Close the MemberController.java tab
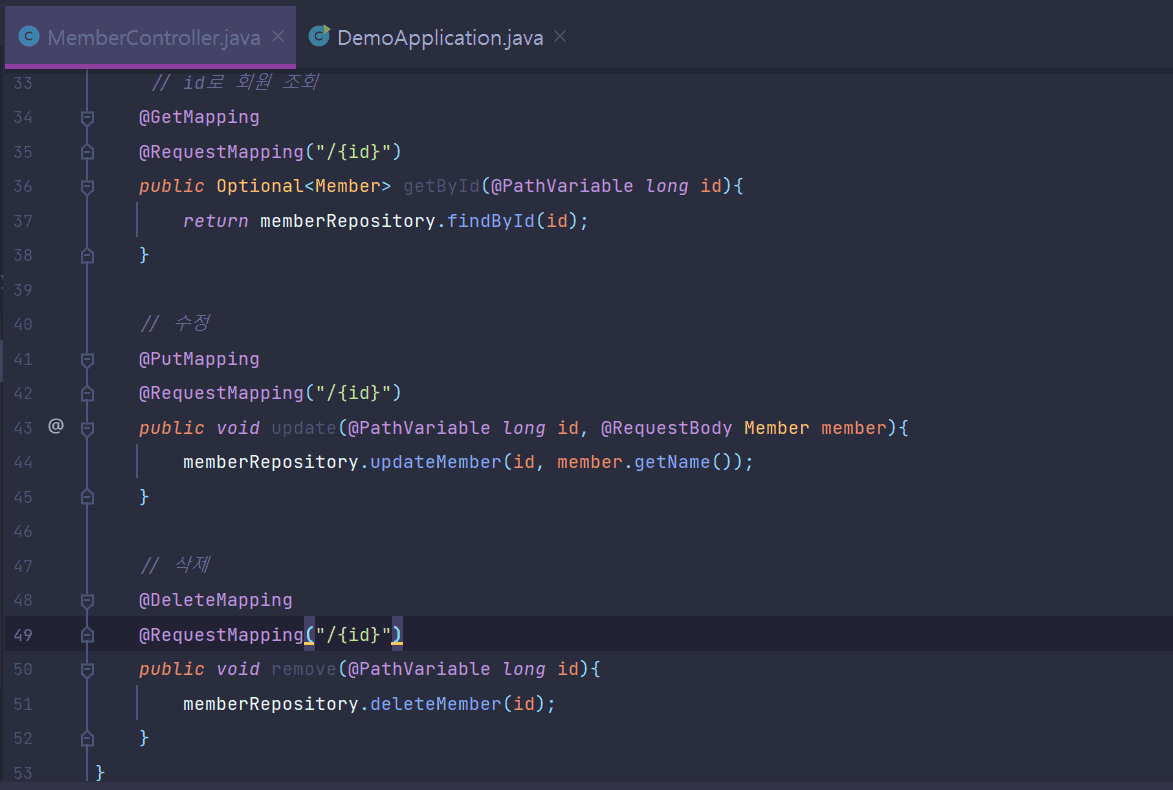Image resolution: width=1173 pixels, height=790 pixels. click(278, 37)
